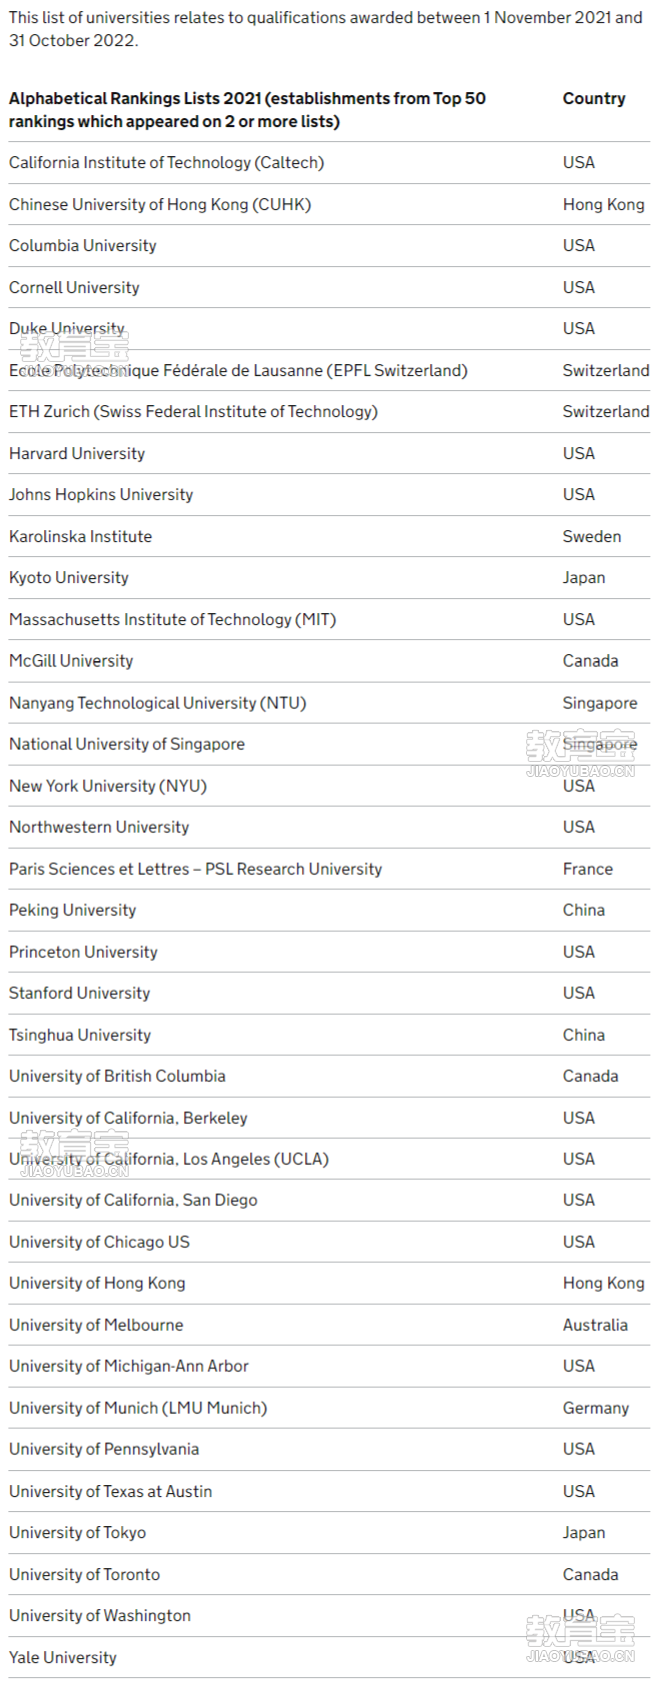This screenshot has height=1685, width=656.
Task: Select University of British Columbia text
Action: [x=117, y=1076]
